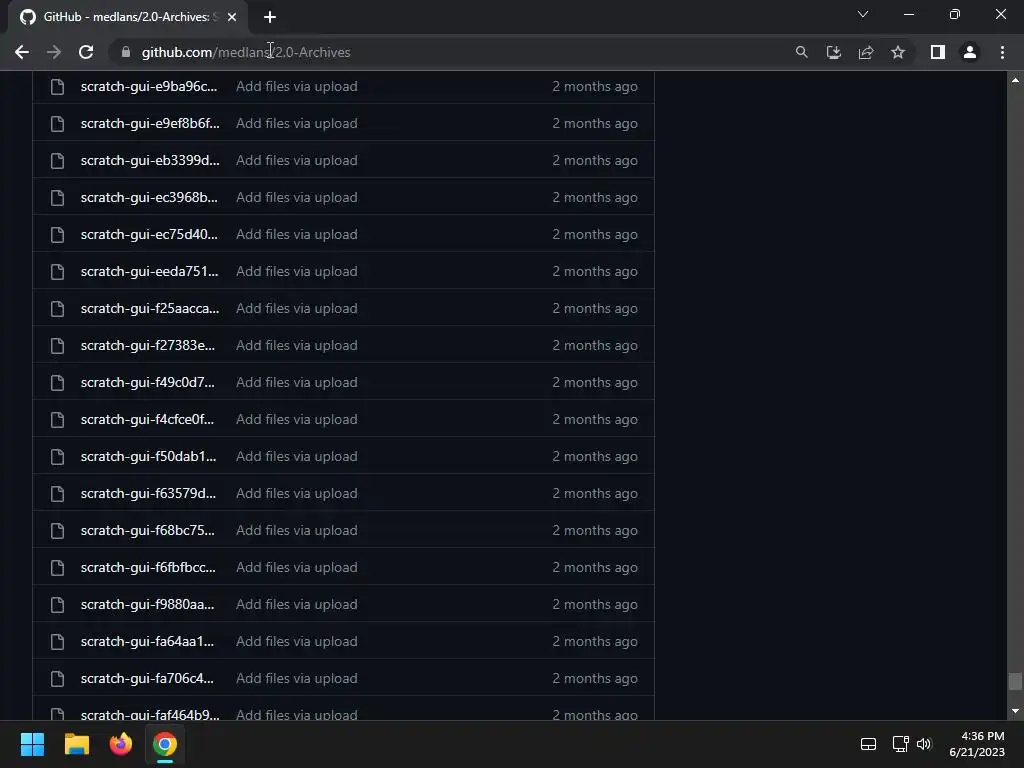Open the clock showing 4:36 PM
1024x768 pixels.
point(977,744)
